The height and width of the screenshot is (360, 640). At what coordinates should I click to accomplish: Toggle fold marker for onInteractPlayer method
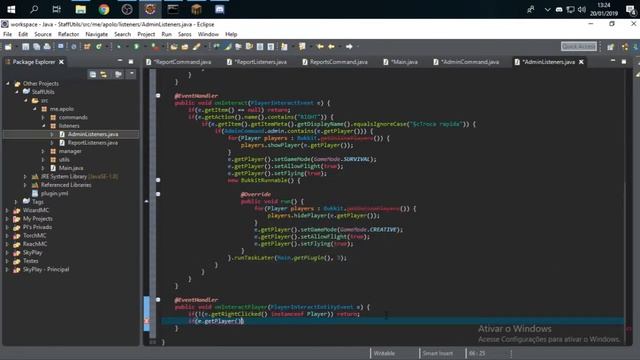point(158,300)
